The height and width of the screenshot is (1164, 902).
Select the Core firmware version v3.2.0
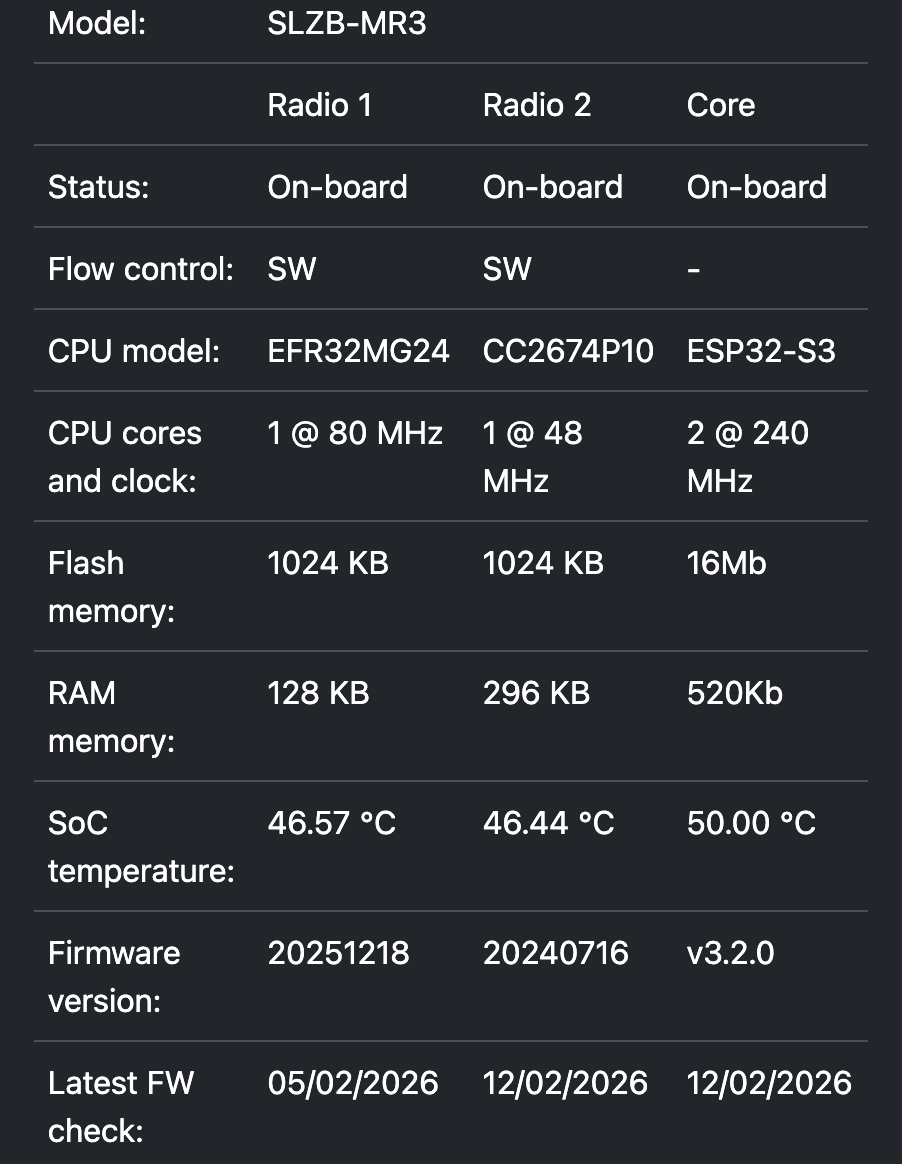730,953
